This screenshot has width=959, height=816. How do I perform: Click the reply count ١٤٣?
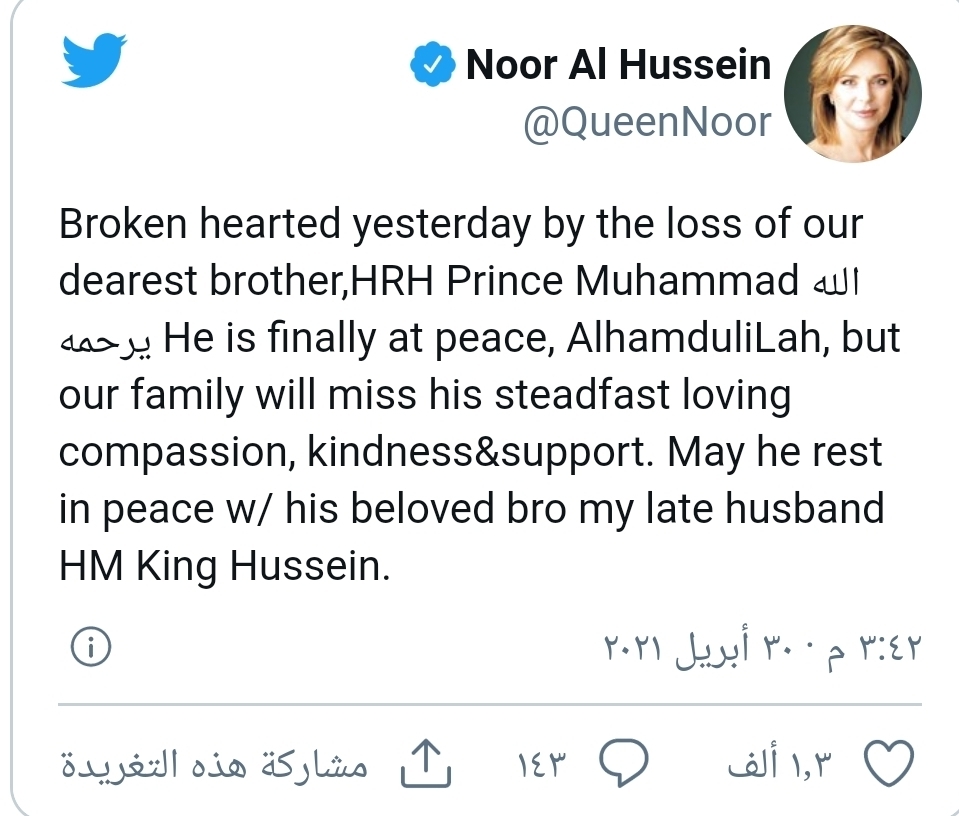[x=544, y=766]
